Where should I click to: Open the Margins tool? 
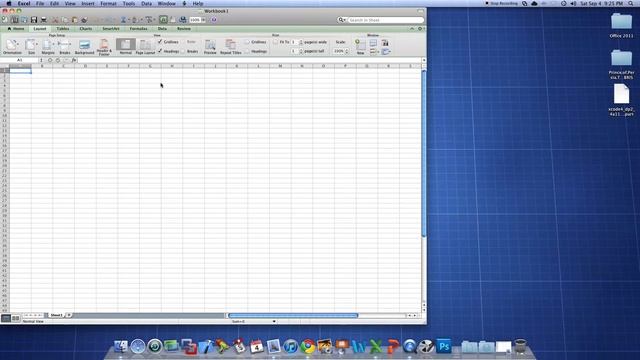[x=48, y=46]
